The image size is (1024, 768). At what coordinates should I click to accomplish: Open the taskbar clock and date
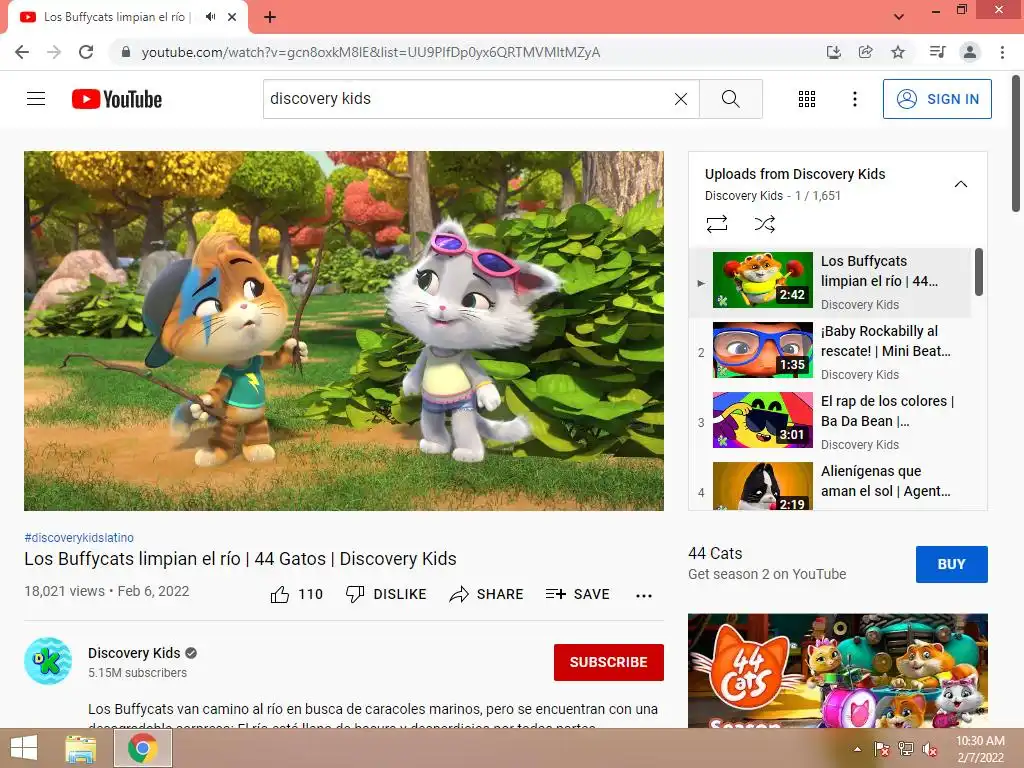(x=980, y=749)
